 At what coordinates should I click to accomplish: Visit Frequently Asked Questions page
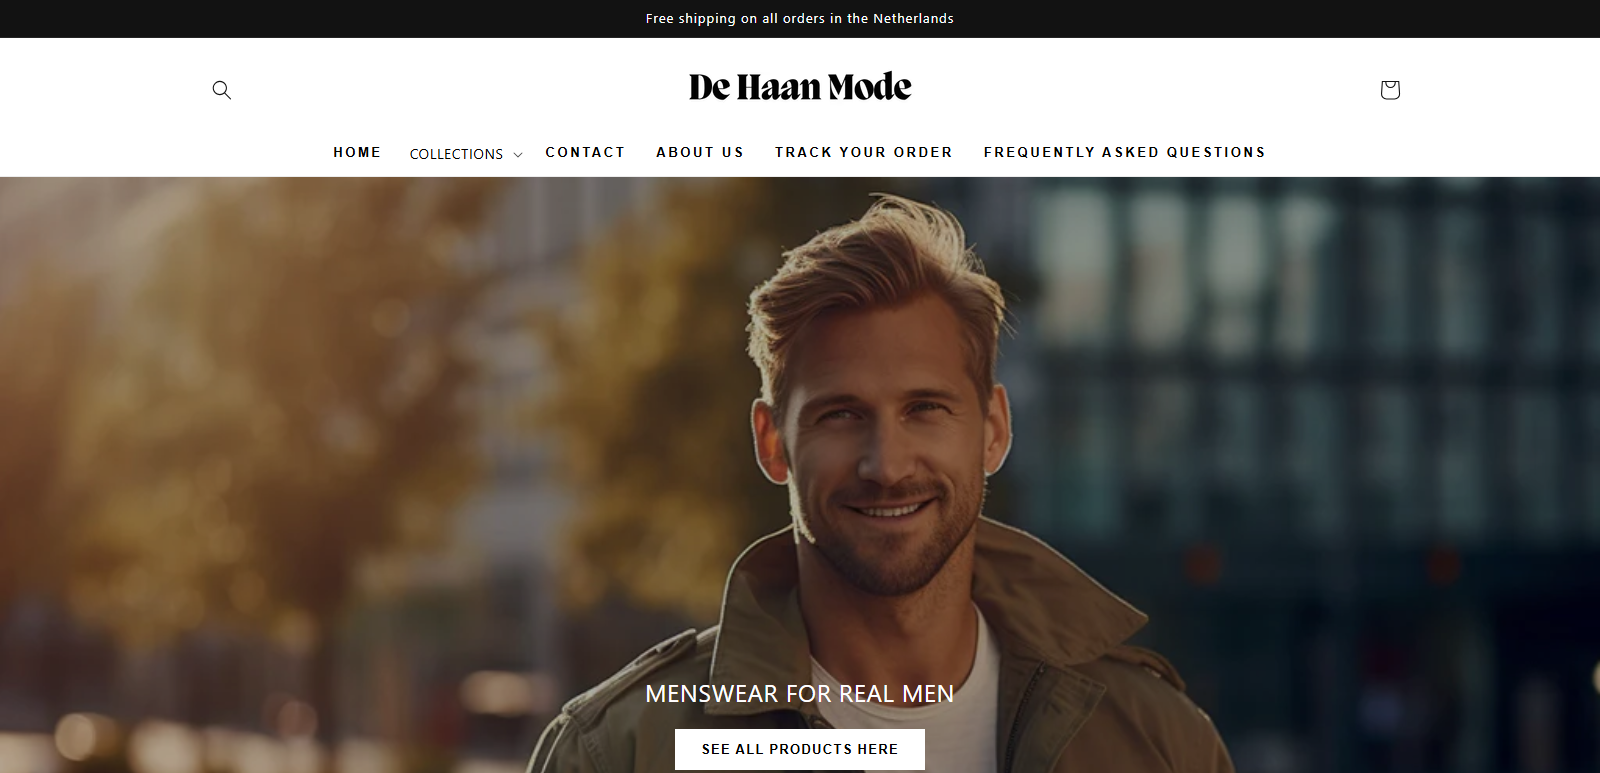pyautogui.click(x=1125, y=152)
